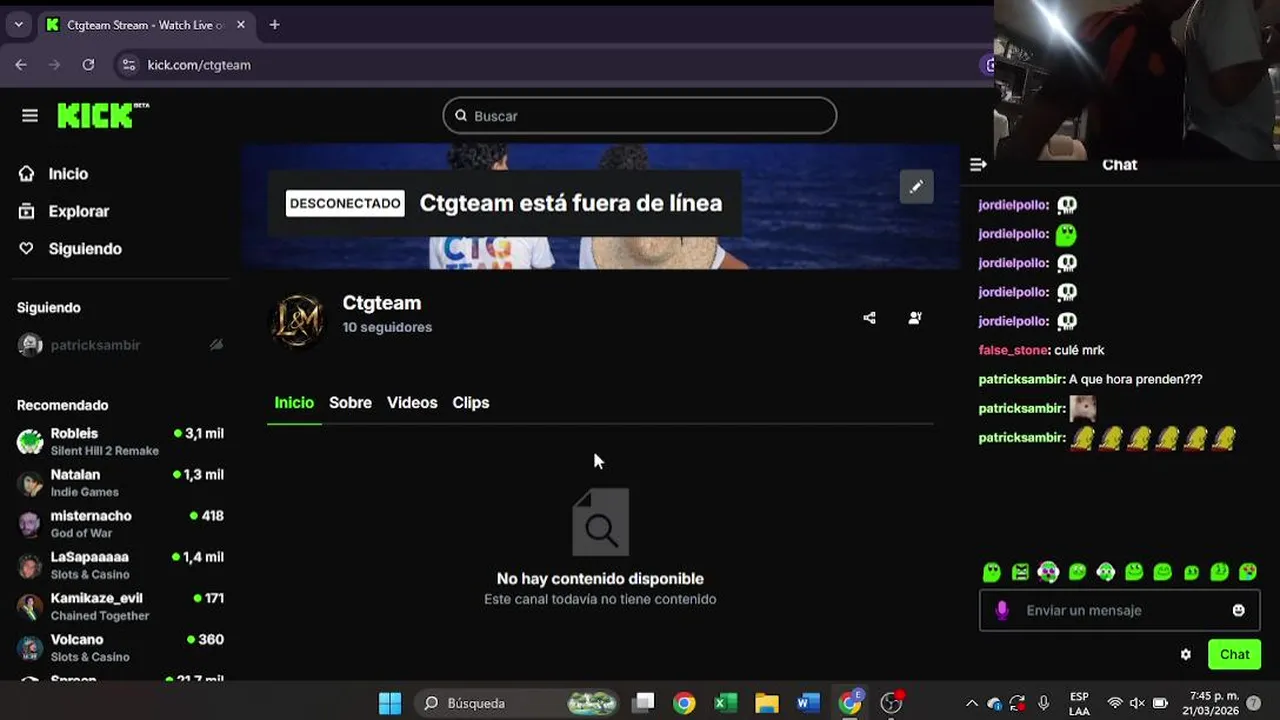Switch to the Videos tab
1280x720 pixels.
click(412, 403)
